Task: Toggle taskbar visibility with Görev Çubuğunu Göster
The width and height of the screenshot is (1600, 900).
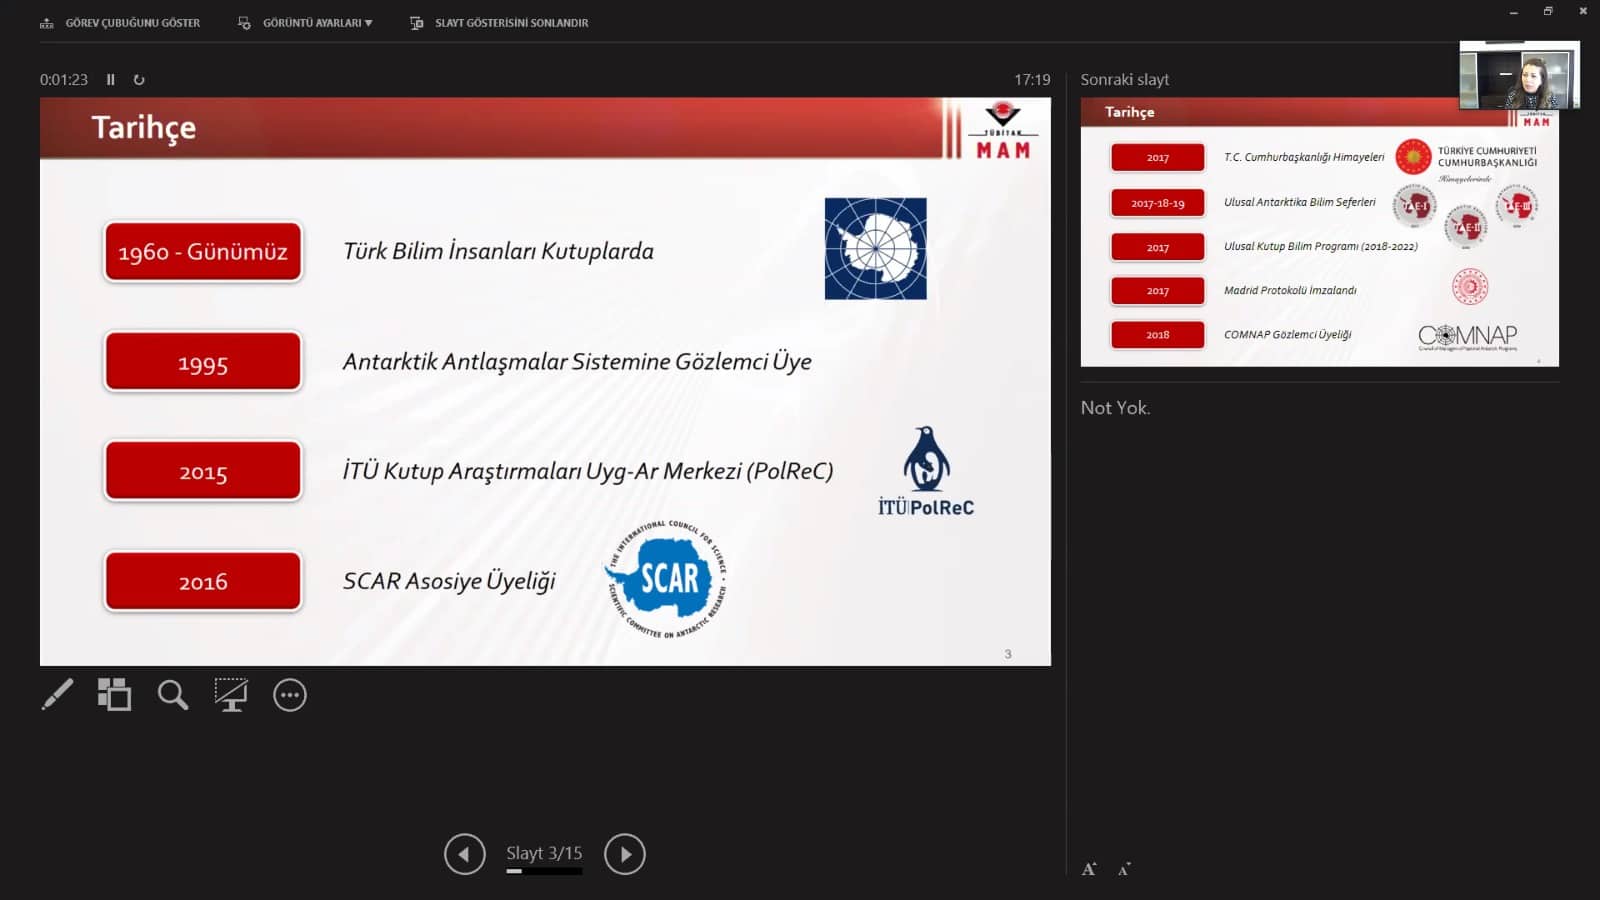Action: (121, 22)
